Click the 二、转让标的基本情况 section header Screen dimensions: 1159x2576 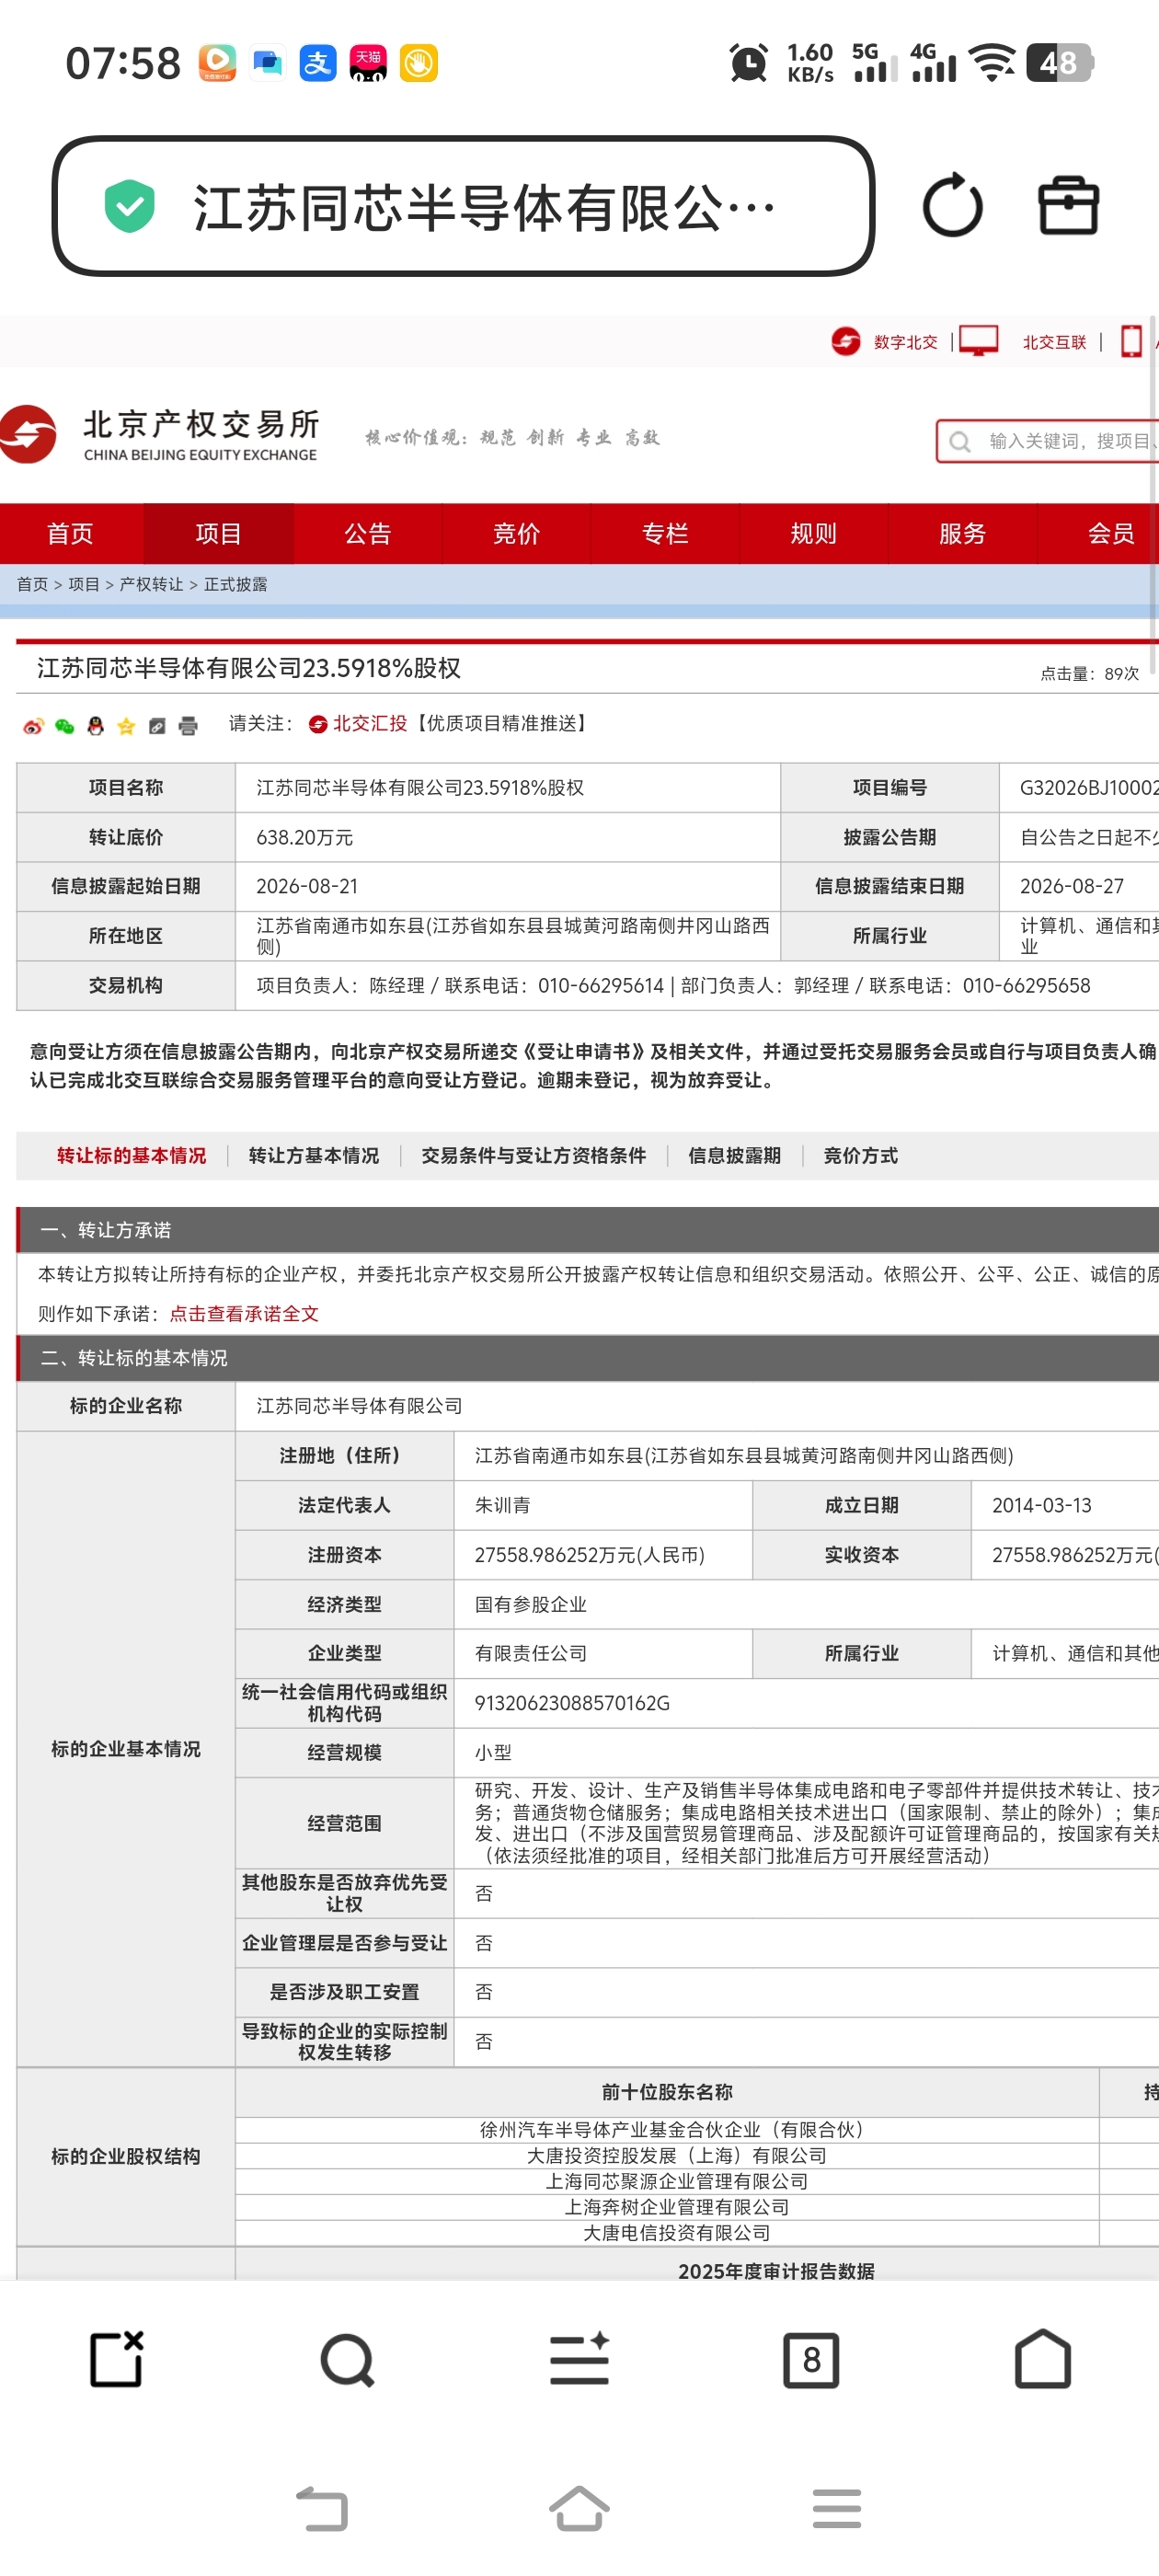point(588,1357)
